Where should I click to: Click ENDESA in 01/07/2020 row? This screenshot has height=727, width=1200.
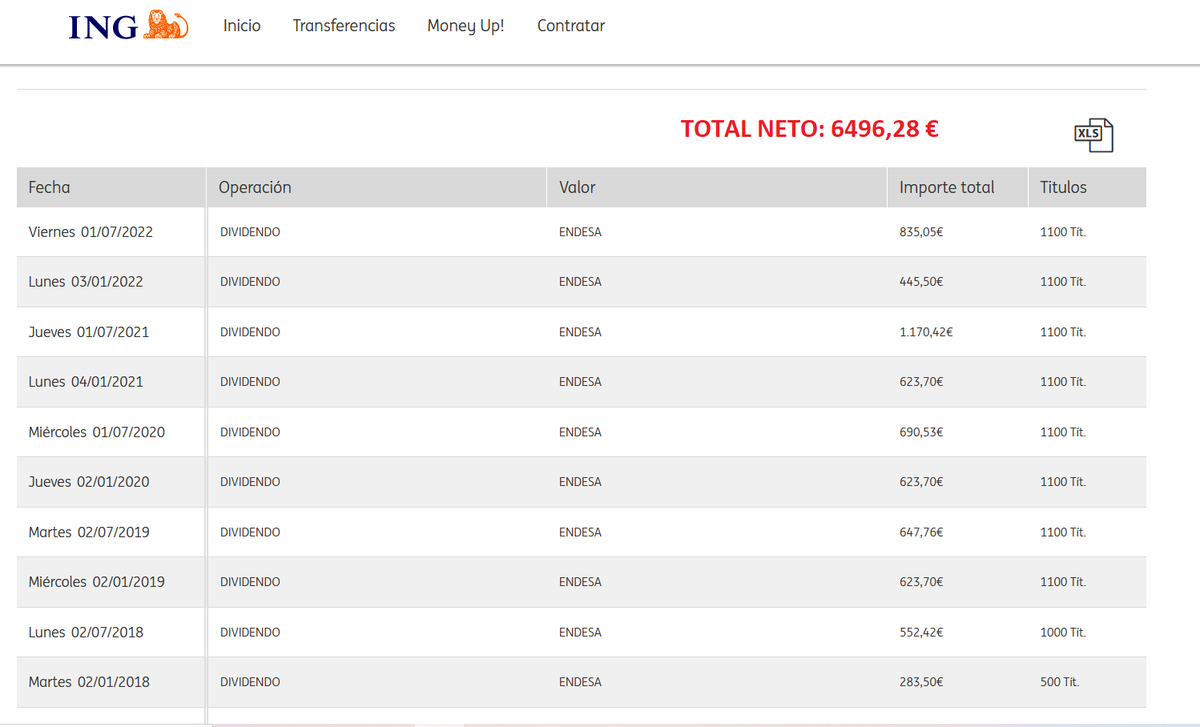tap(580, 432)
